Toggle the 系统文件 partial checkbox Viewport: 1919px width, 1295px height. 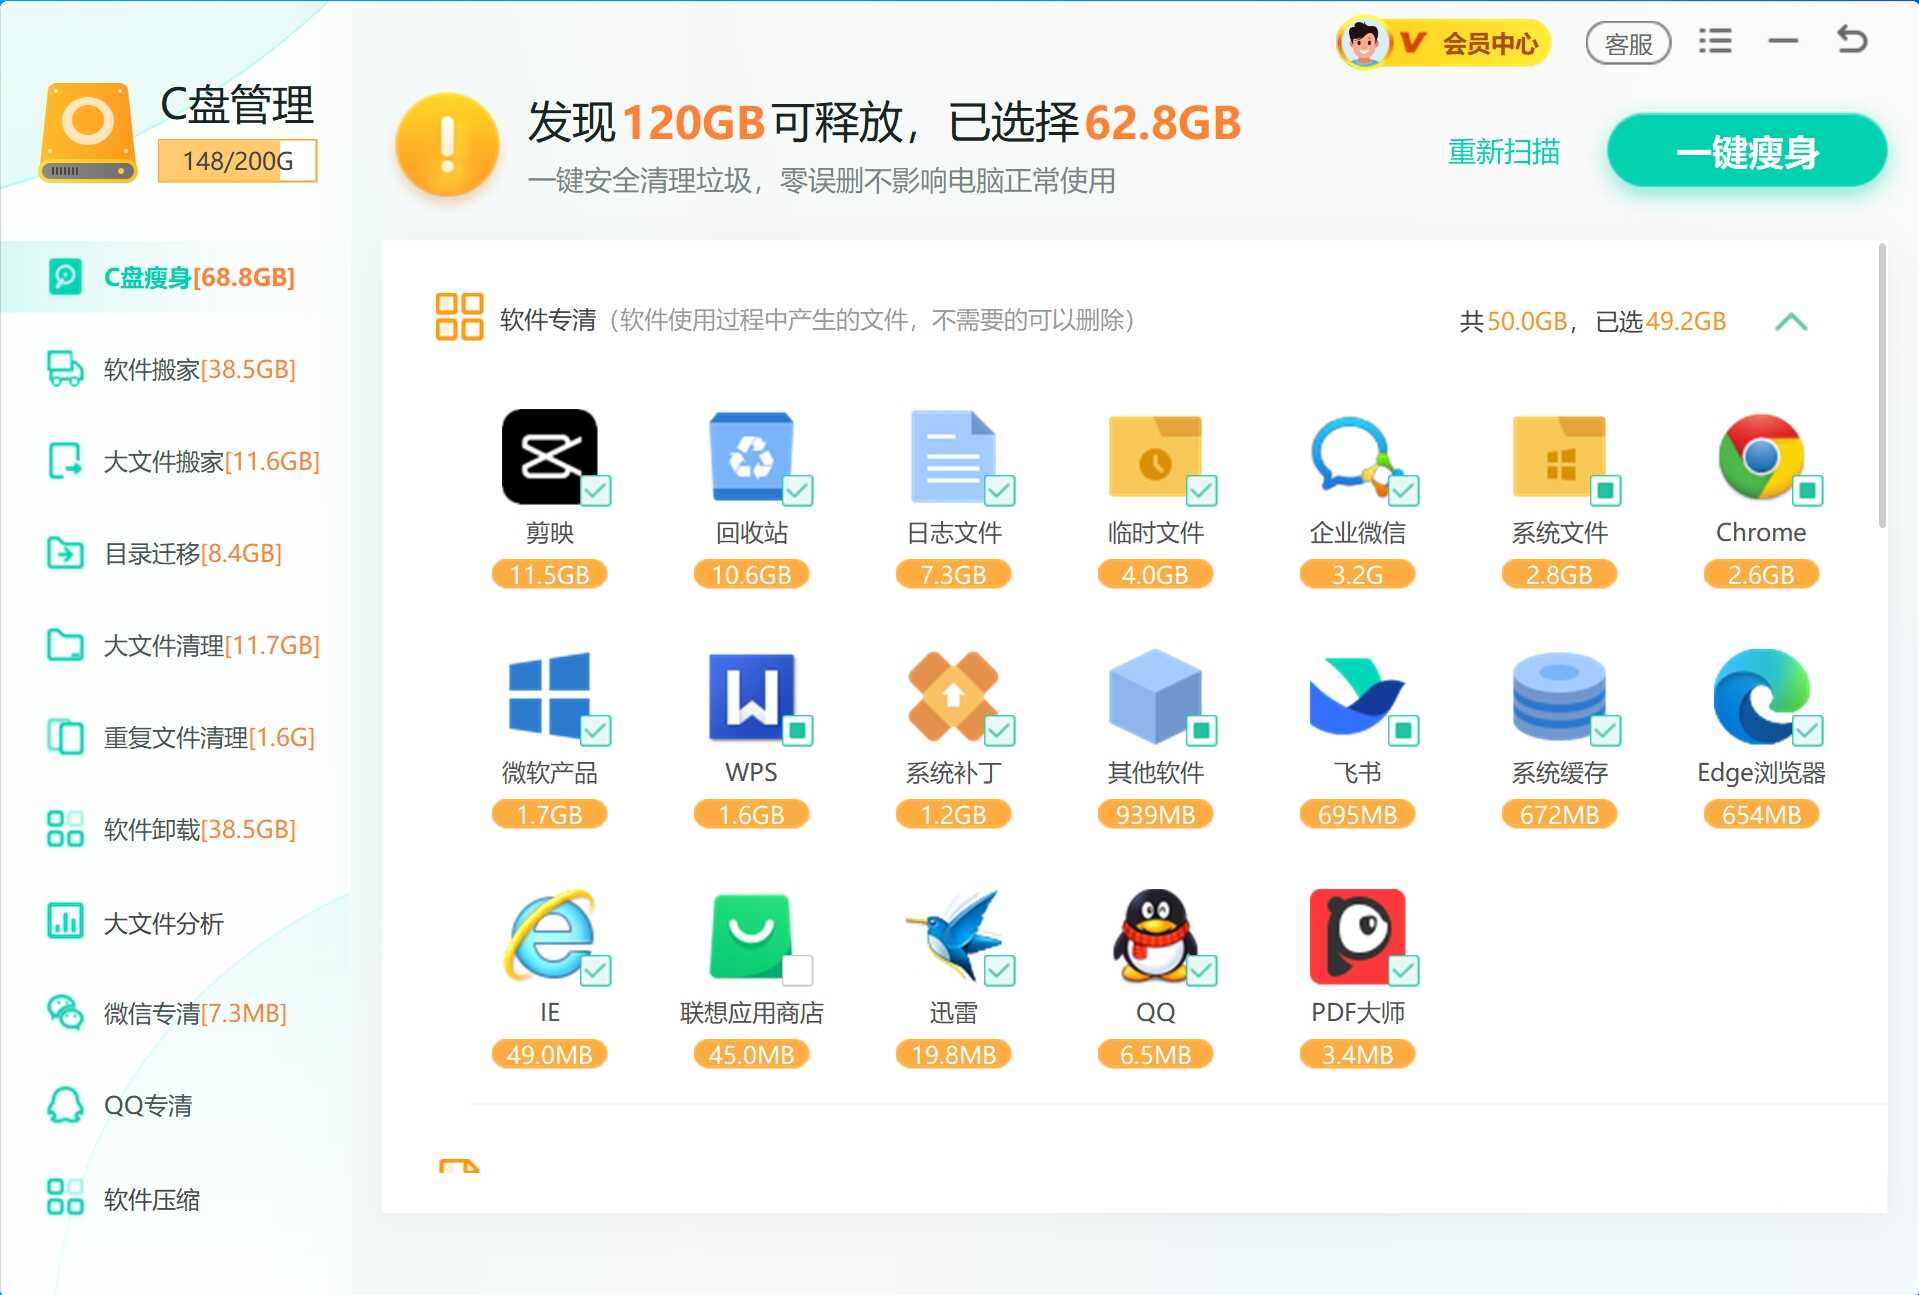[1606, 491]
